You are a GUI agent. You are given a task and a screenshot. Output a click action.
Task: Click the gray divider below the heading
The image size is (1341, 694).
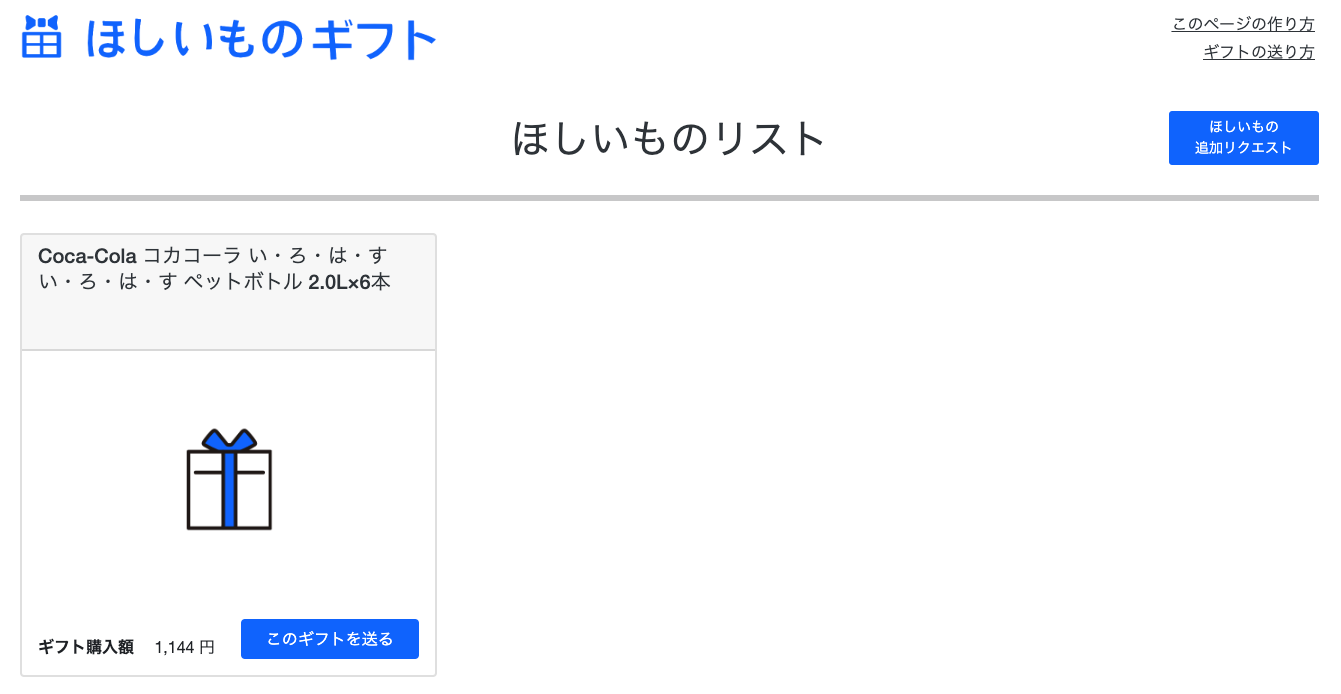click(669, 198)
